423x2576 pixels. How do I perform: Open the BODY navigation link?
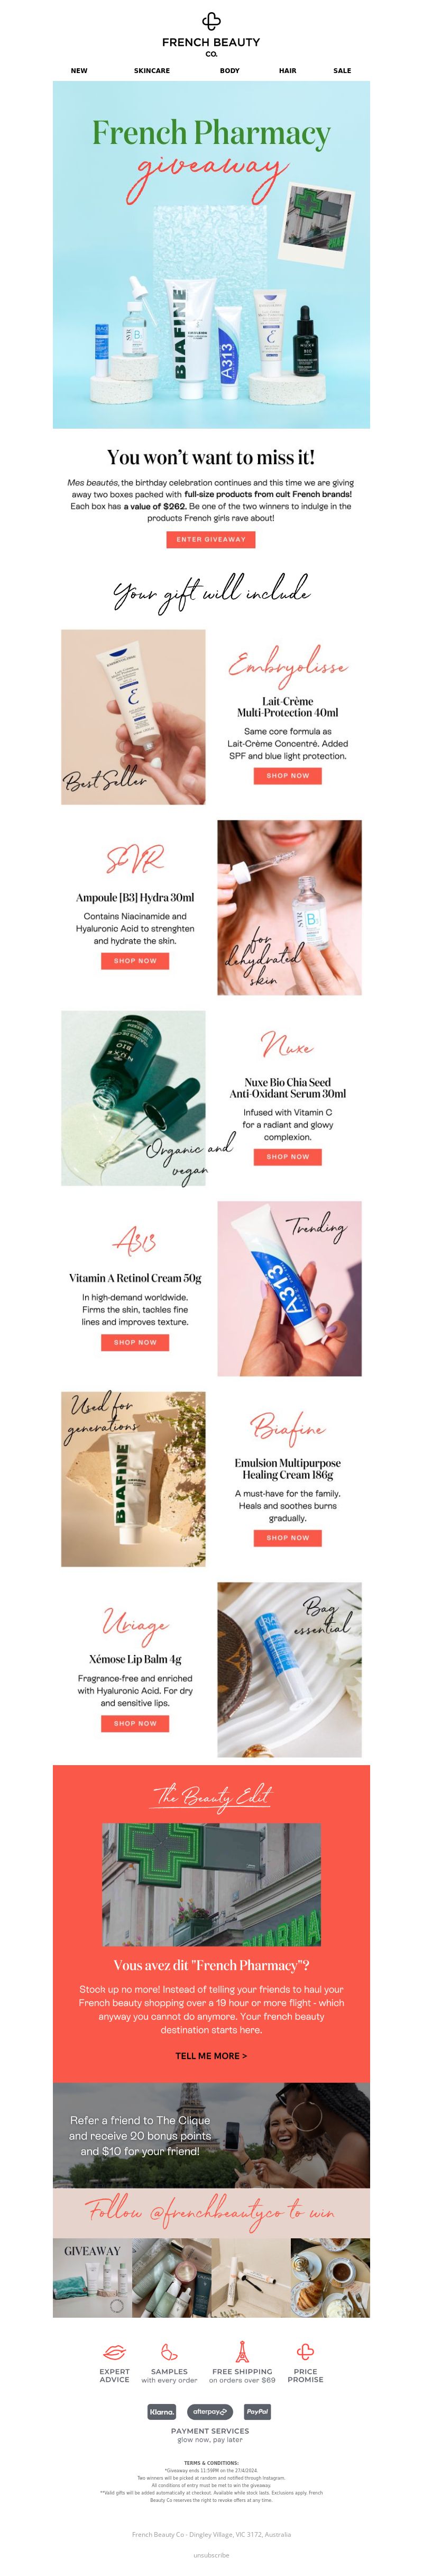click(230, 71)
